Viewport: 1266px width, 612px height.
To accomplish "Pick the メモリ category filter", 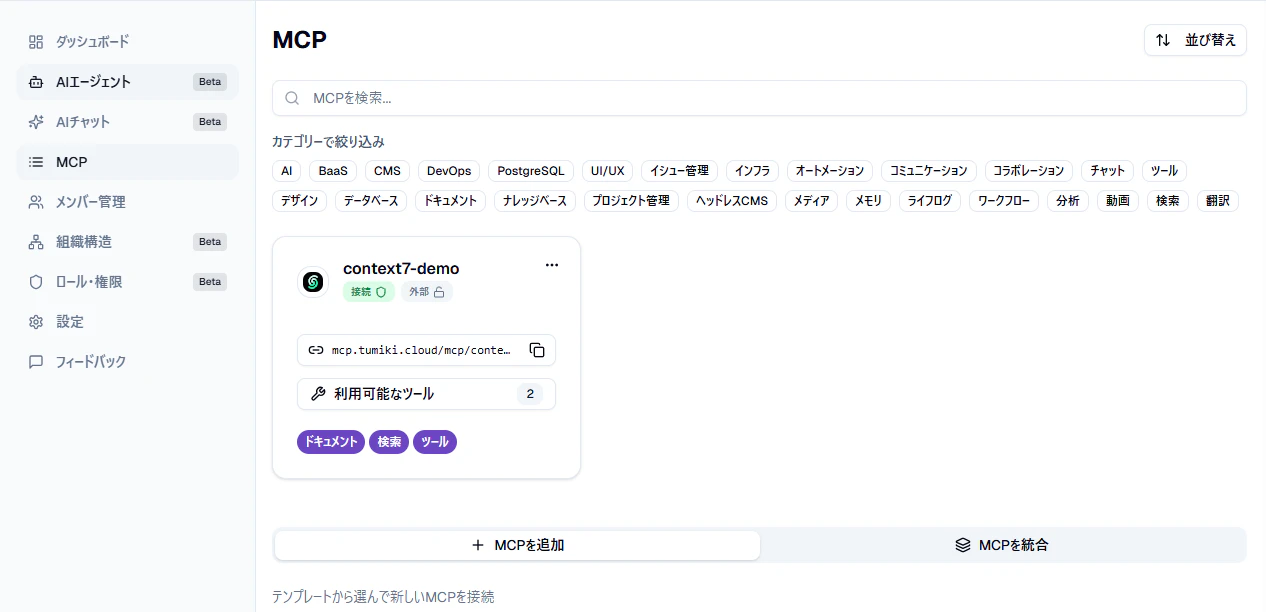I will (x=868, y=201).
